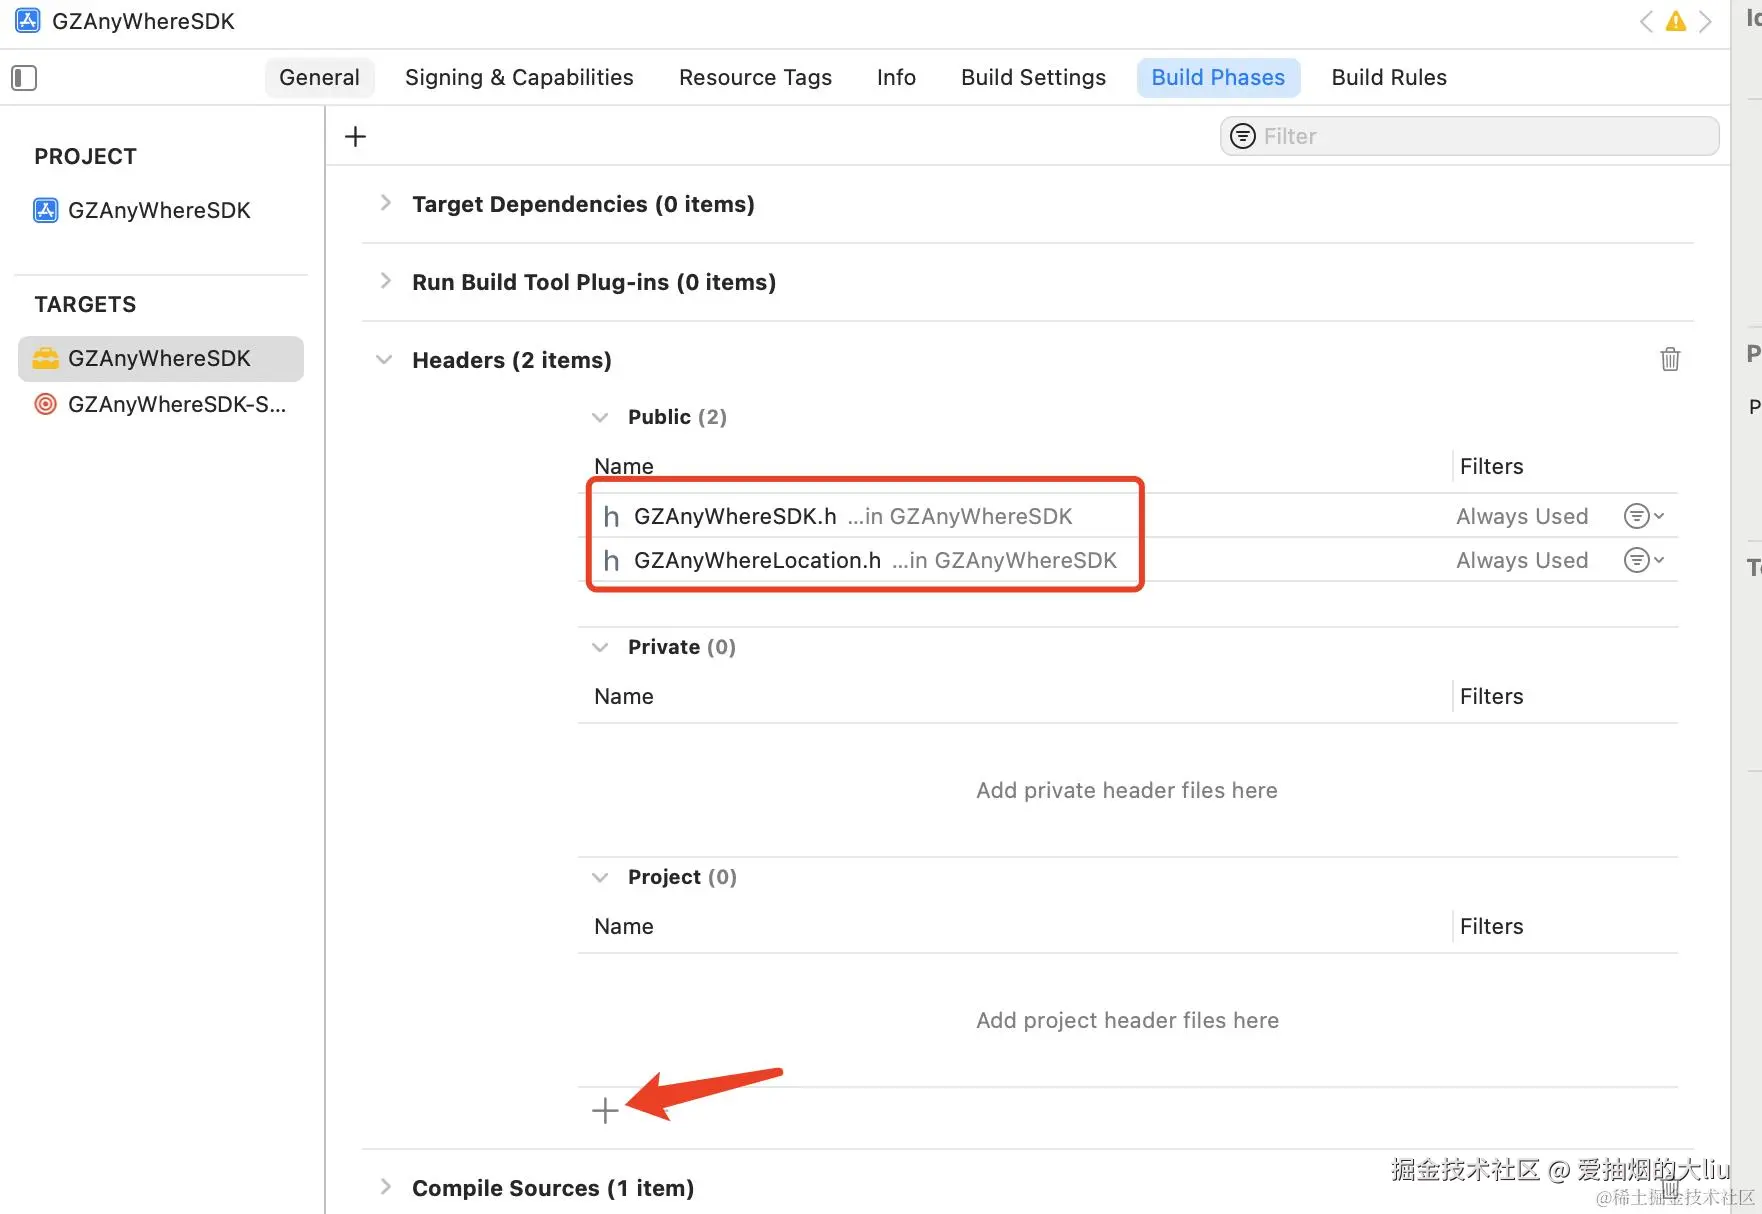Click the header file icon of GZAnyWhereSDK.h
The image size is (1762, 1214).
(611, 516)
